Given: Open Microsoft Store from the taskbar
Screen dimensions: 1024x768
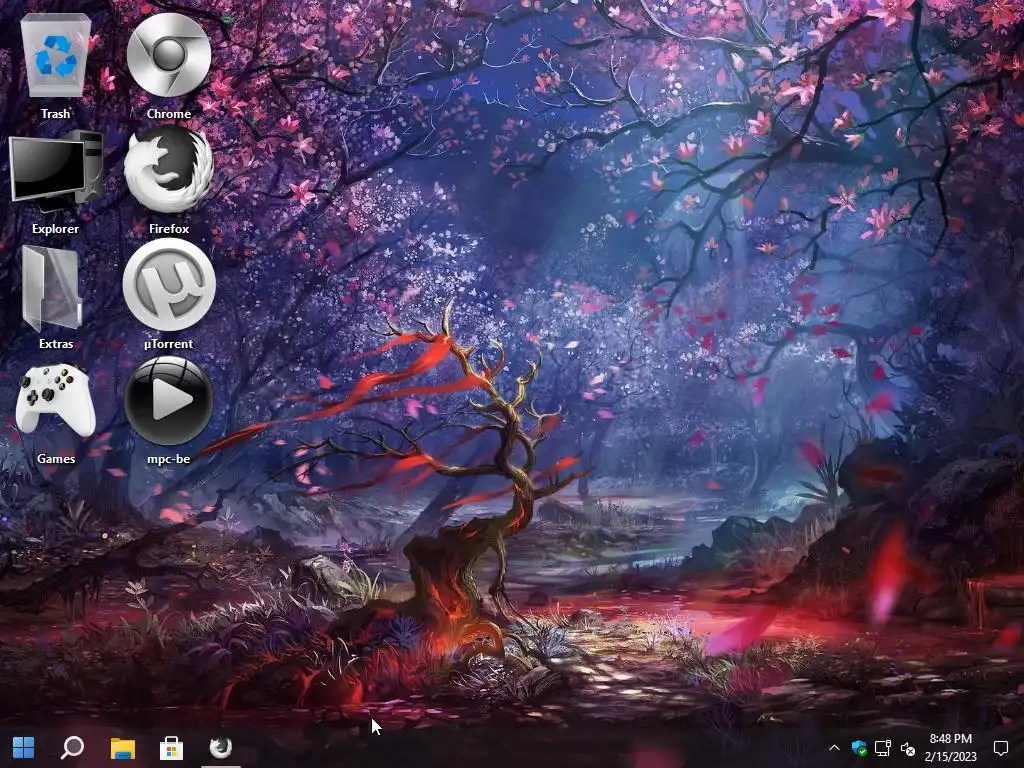Looking at the screenshot, I should [171, 748].
